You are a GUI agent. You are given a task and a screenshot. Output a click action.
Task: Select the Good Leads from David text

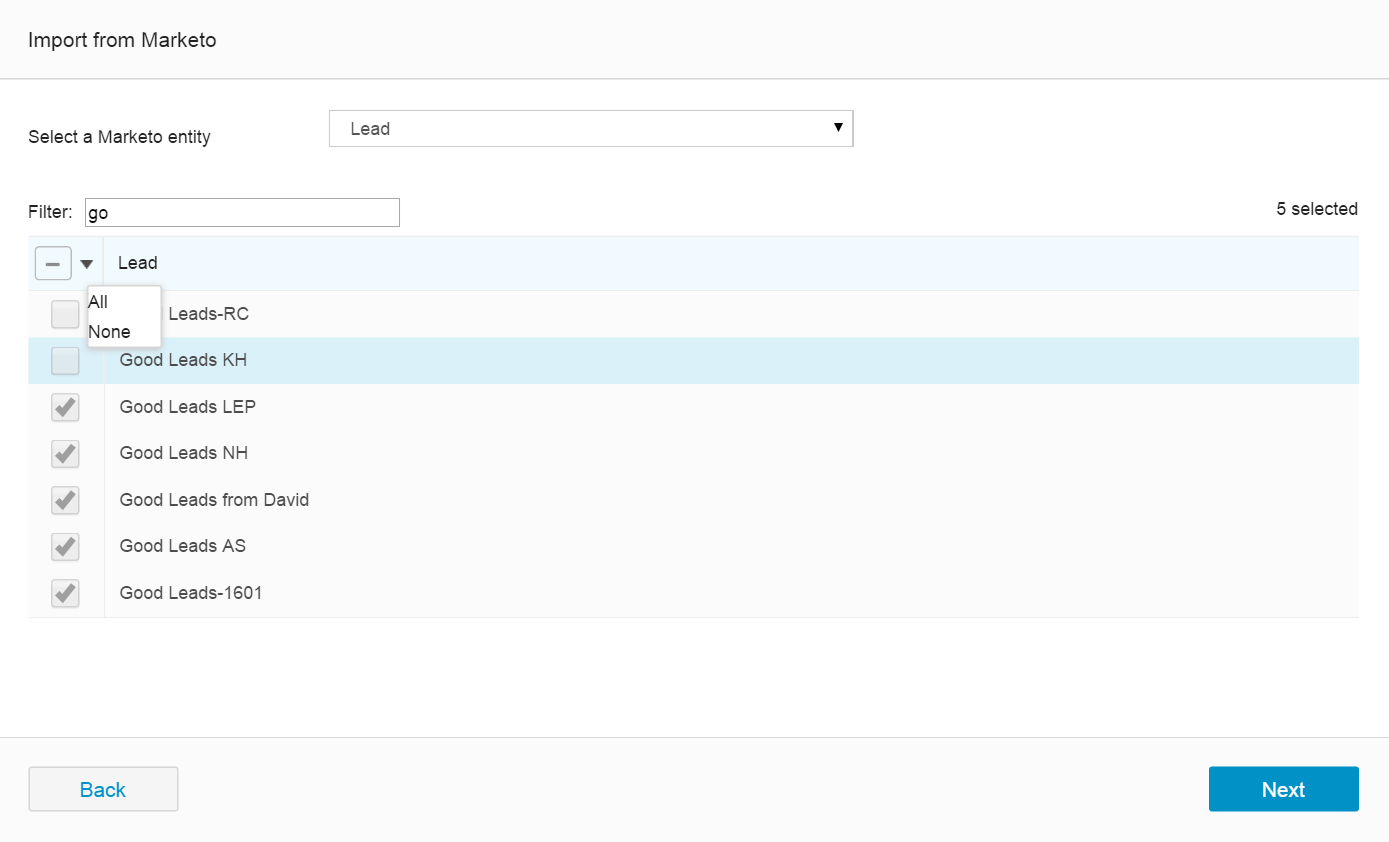click(x=214, y=500)
